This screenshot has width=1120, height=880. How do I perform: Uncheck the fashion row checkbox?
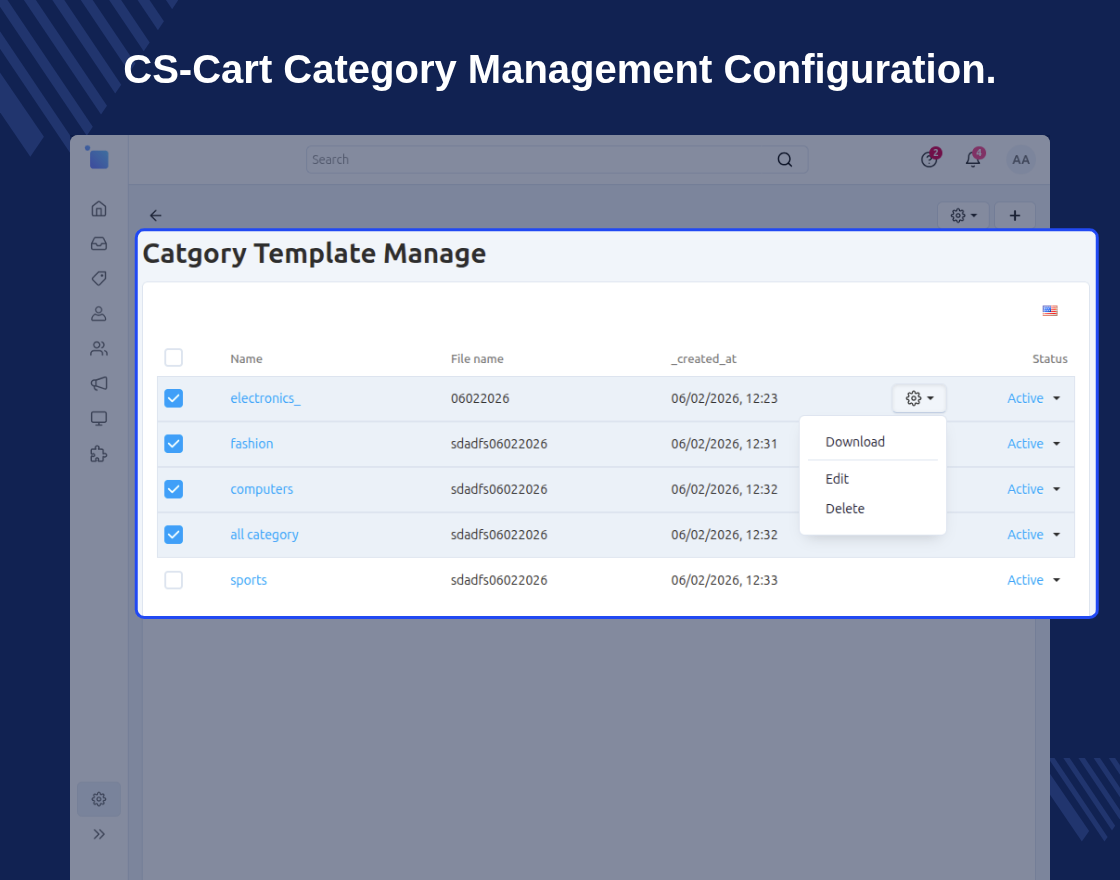click(174, 444)
